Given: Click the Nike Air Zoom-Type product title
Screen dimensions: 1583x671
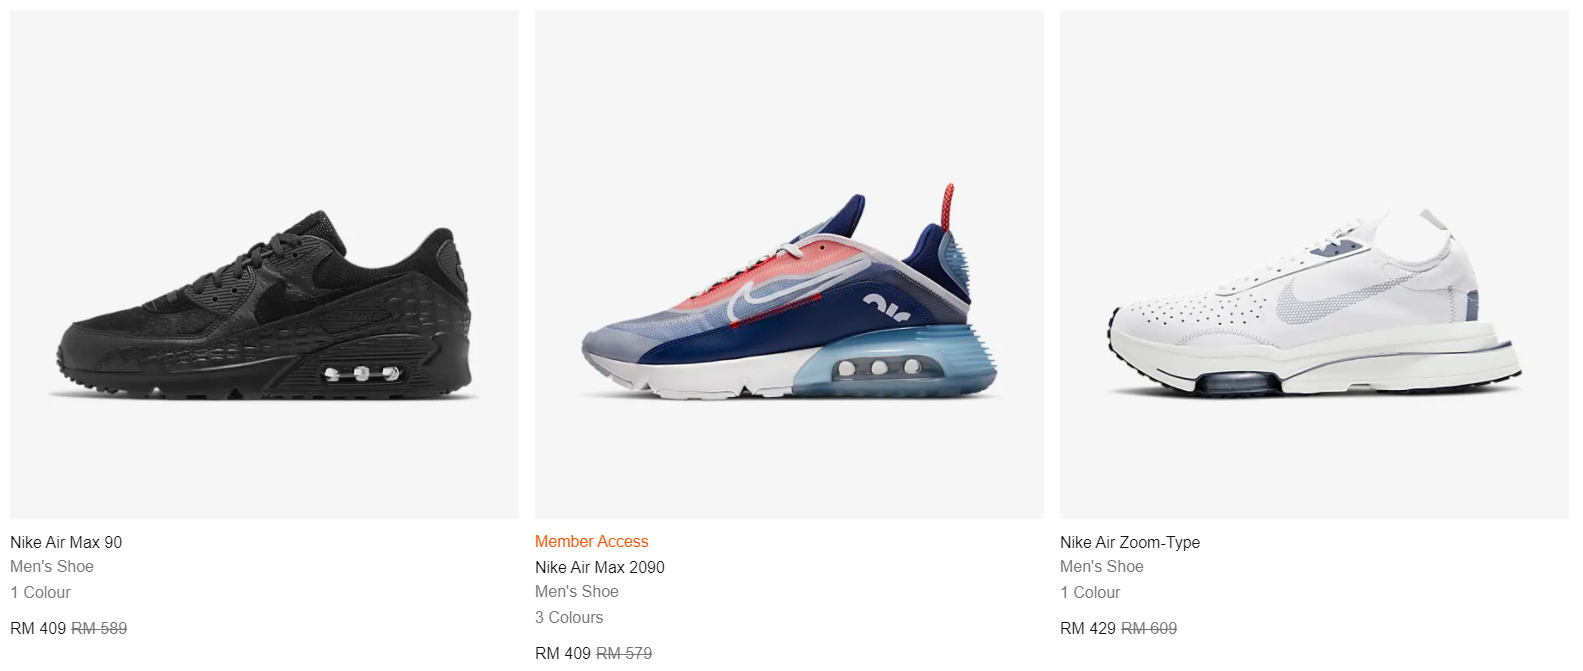Looking at the screenshot, I should tap(1130, 542).
